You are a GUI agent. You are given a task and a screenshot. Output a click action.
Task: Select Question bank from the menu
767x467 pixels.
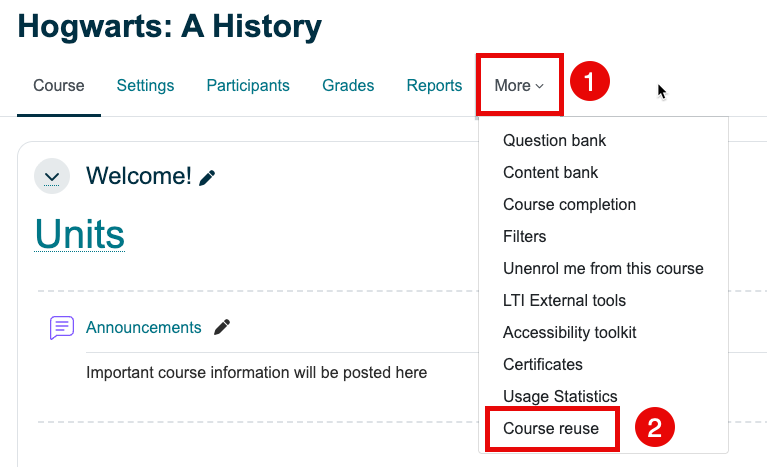coord(554,141)
